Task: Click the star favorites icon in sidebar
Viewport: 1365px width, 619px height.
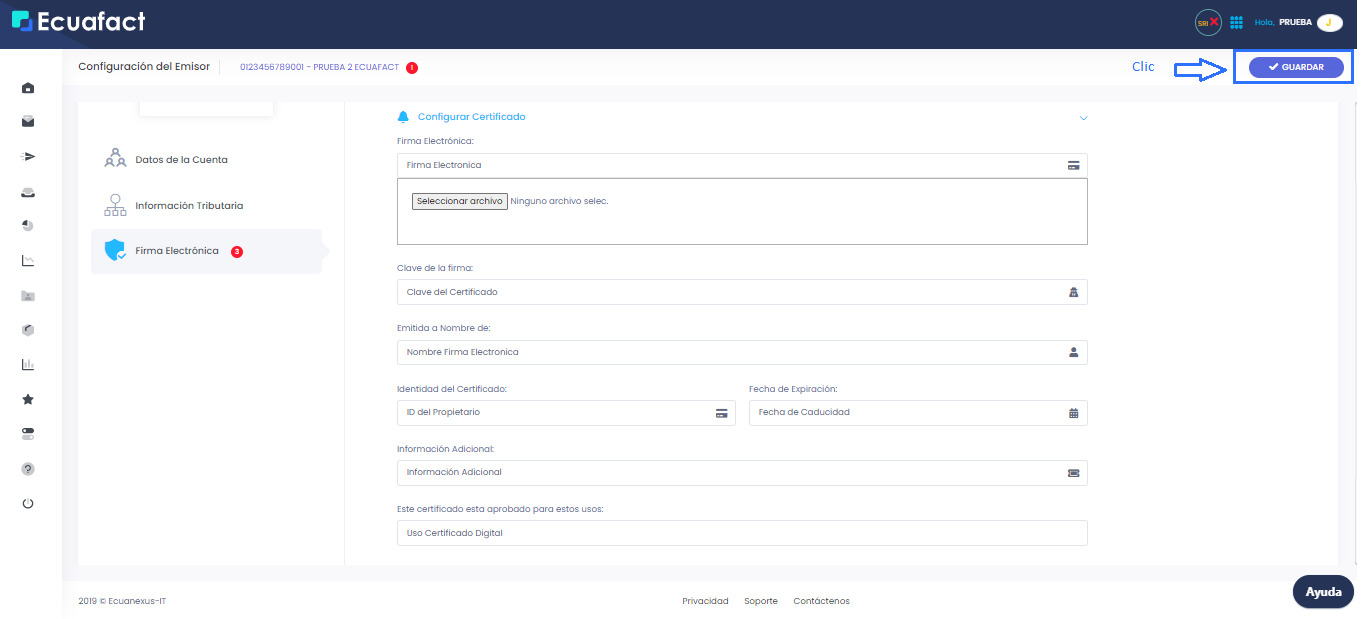Action: point(27,399)
